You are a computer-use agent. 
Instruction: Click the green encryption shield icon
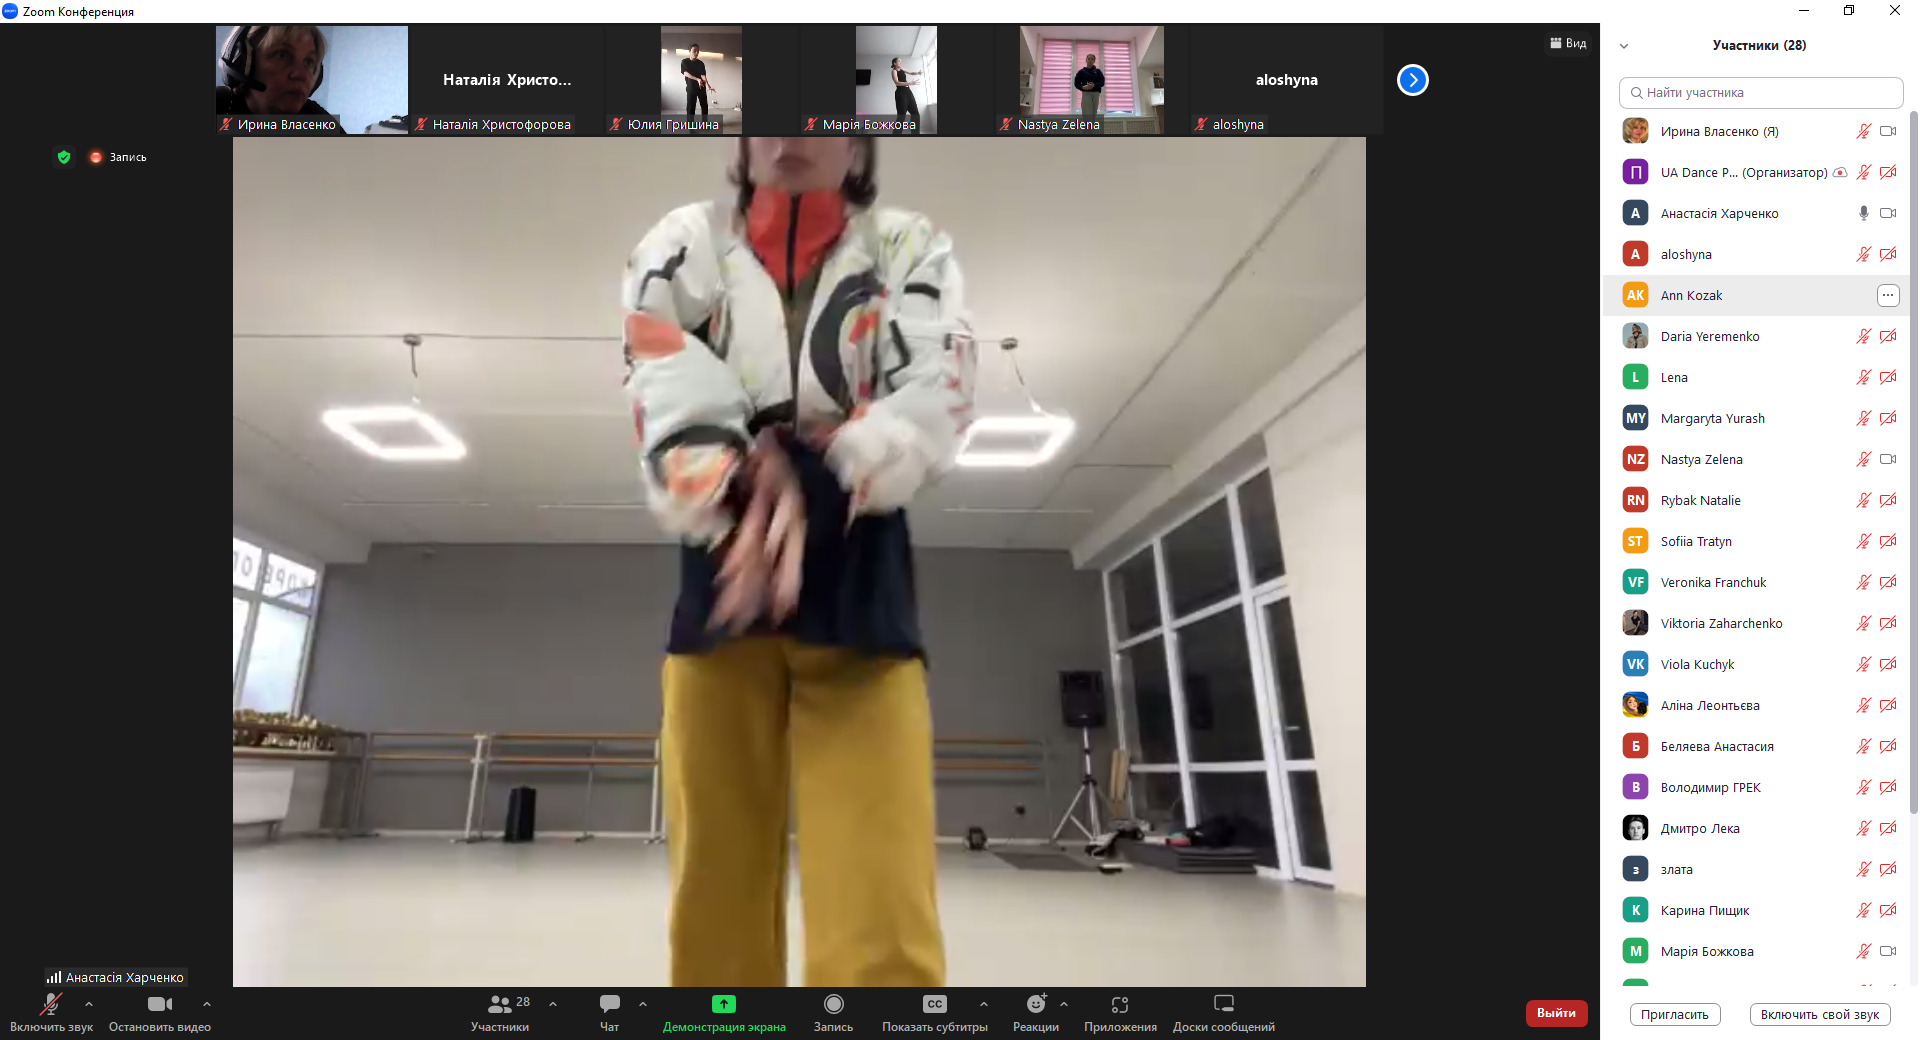coord(64,157)
